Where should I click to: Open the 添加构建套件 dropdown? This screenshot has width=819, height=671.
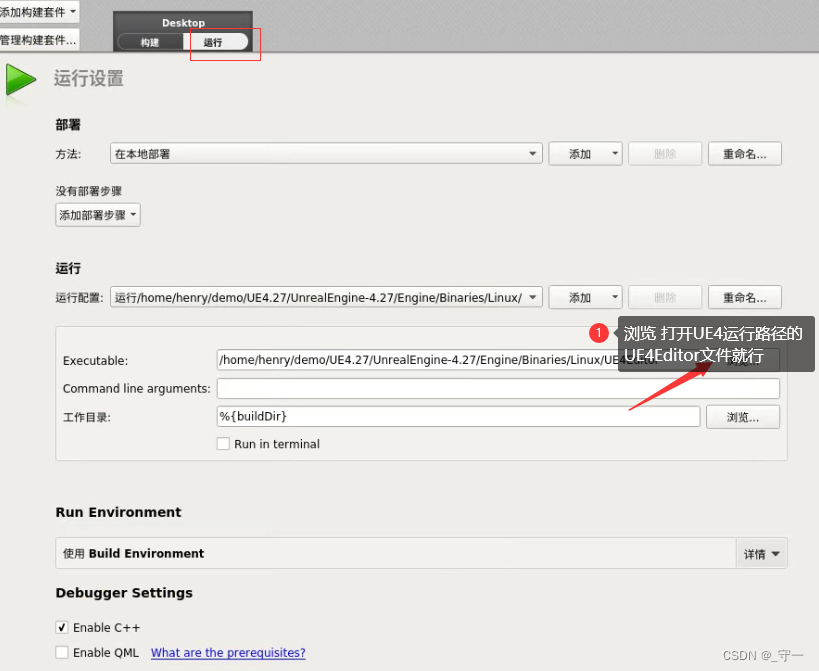click(38, 11)
